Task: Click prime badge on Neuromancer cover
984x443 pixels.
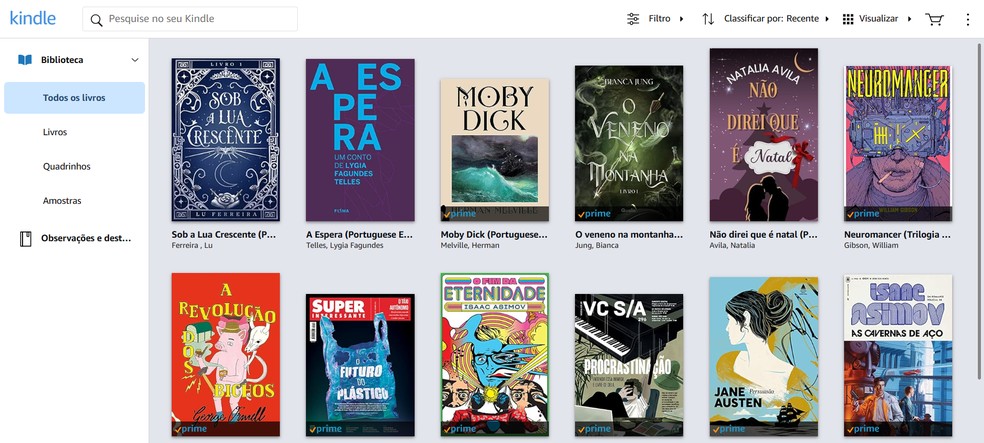Action: point(863,214)
